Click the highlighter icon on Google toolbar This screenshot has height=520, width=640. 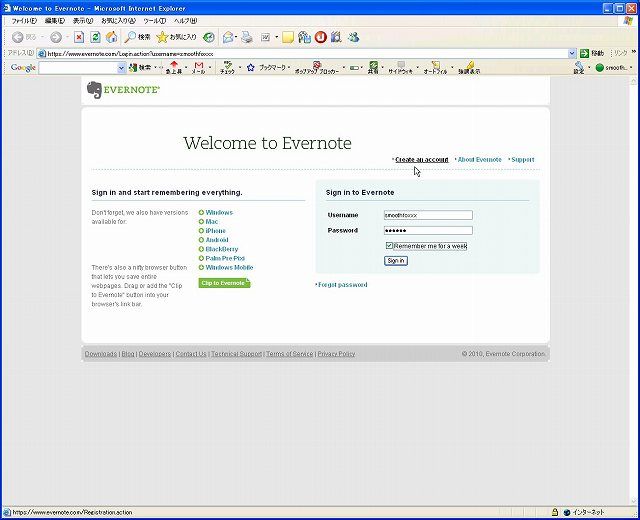(x=469, y=65)
